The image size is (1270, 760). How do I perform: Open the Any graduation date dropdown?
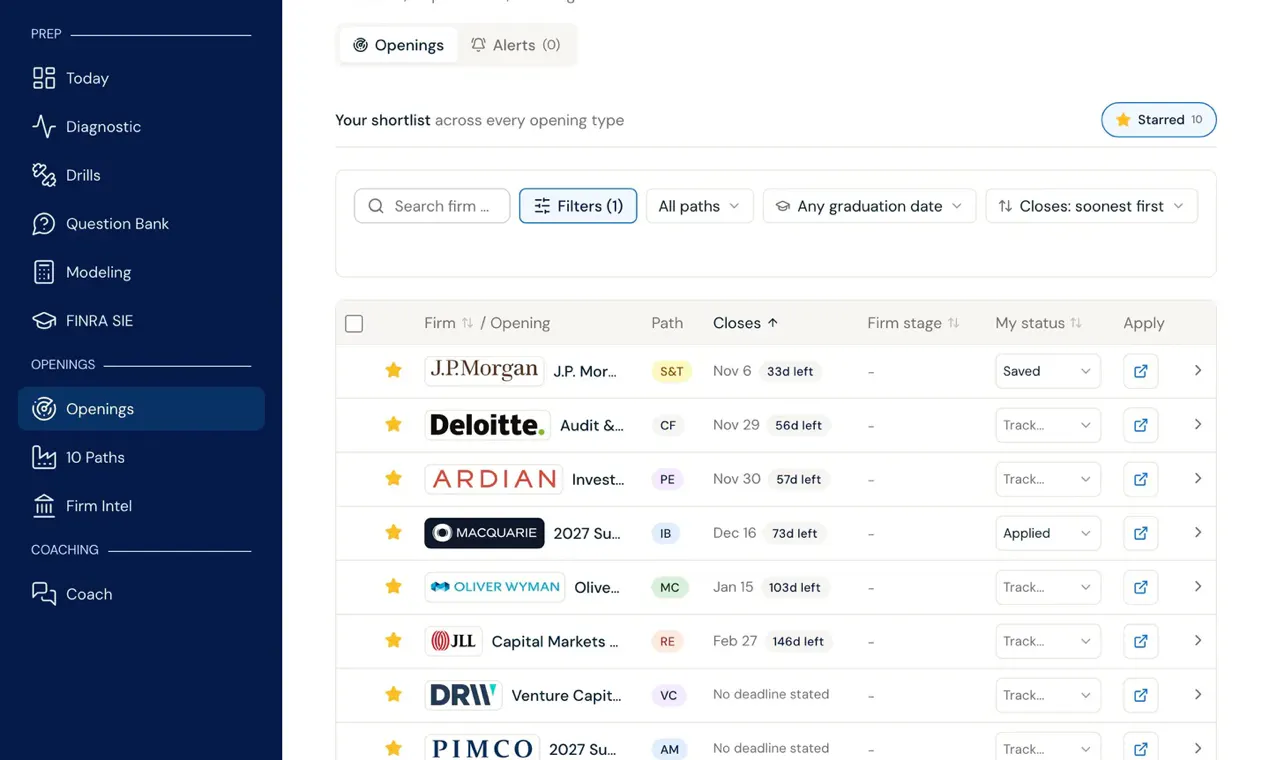point(870,206)
